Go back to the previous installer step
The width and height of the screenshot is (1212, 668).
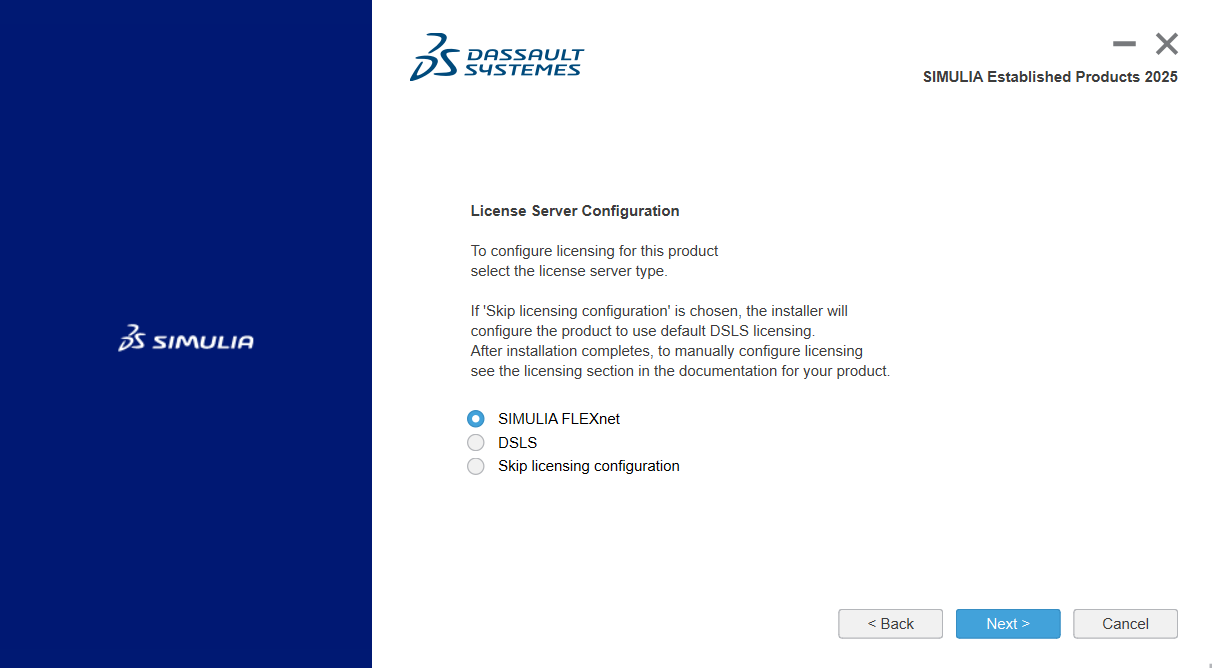pyautogui.click(x=889, y=623)
